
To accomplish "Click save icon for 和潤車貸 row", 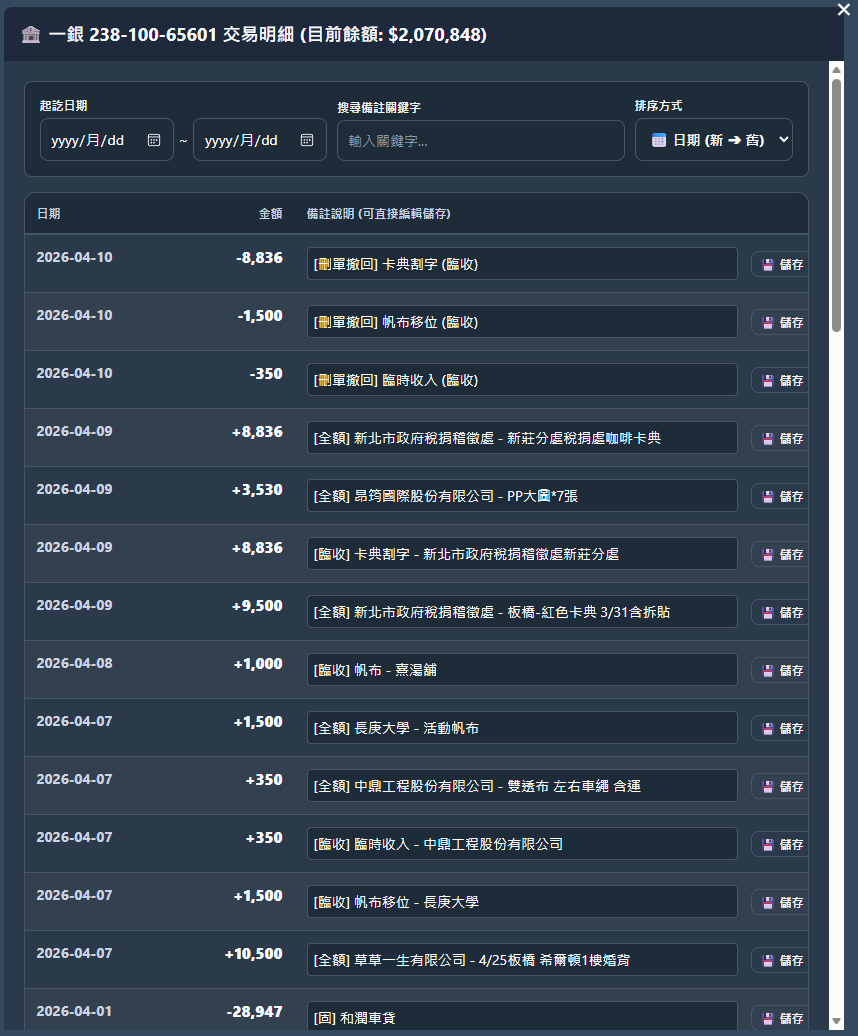I will [768, 1019].
